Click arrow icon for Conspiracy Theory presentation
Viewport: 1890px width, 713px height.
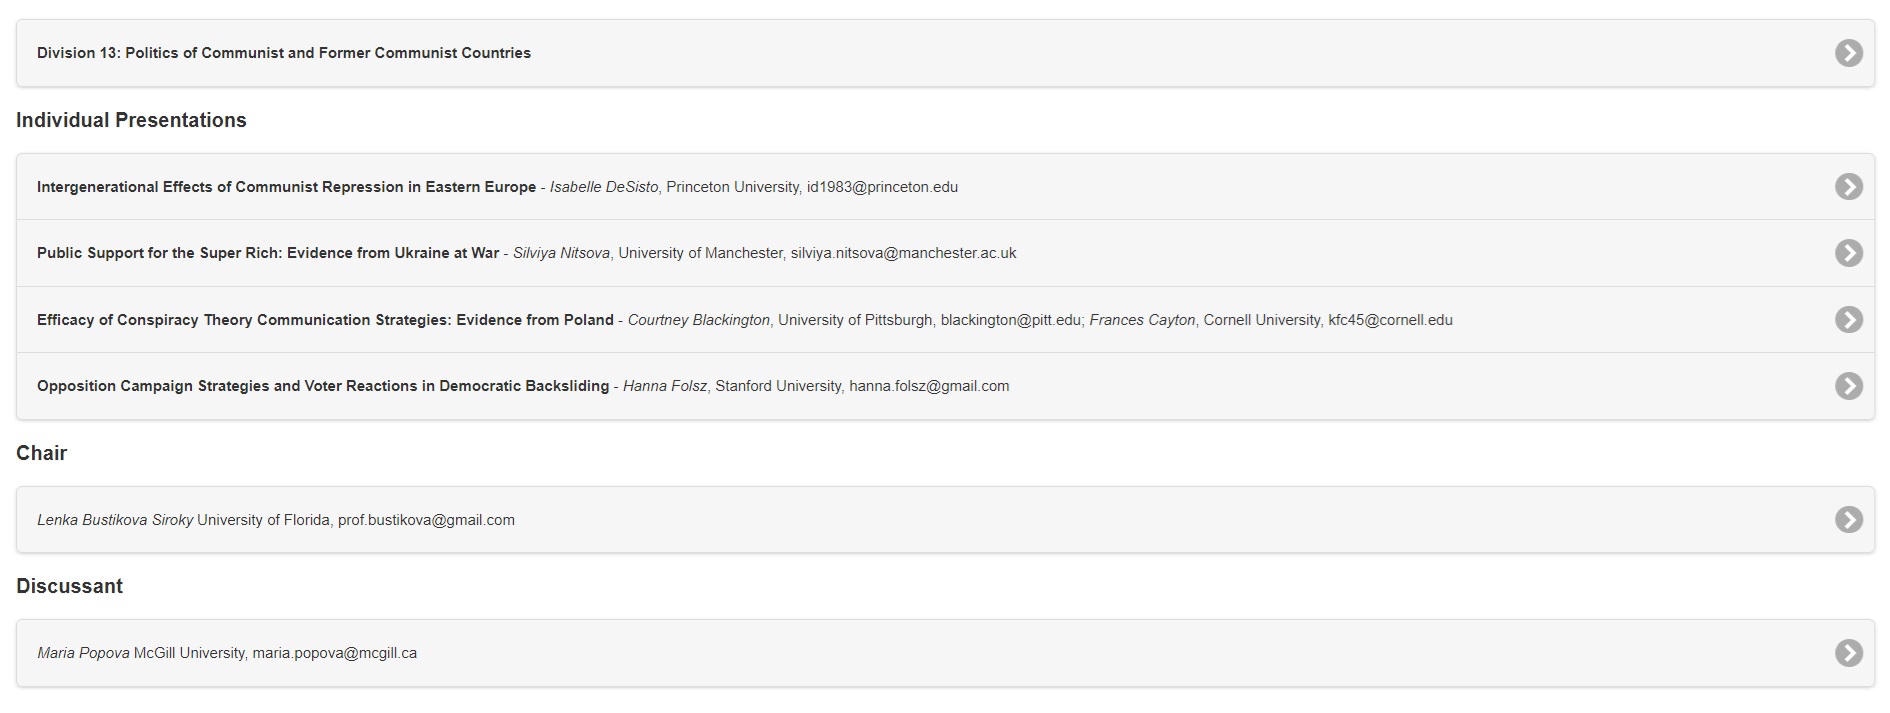(x=1848, y=320)
